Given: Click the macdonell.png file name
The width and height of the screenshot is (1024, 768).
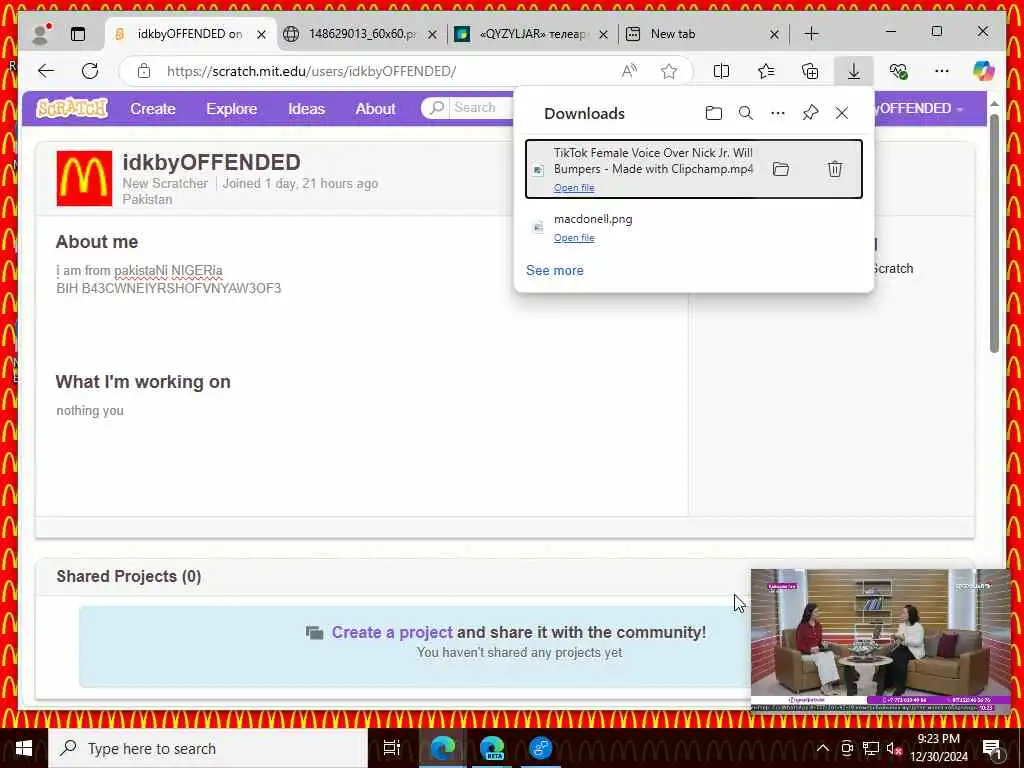Looking at the screenshot, I should [593, 219].
